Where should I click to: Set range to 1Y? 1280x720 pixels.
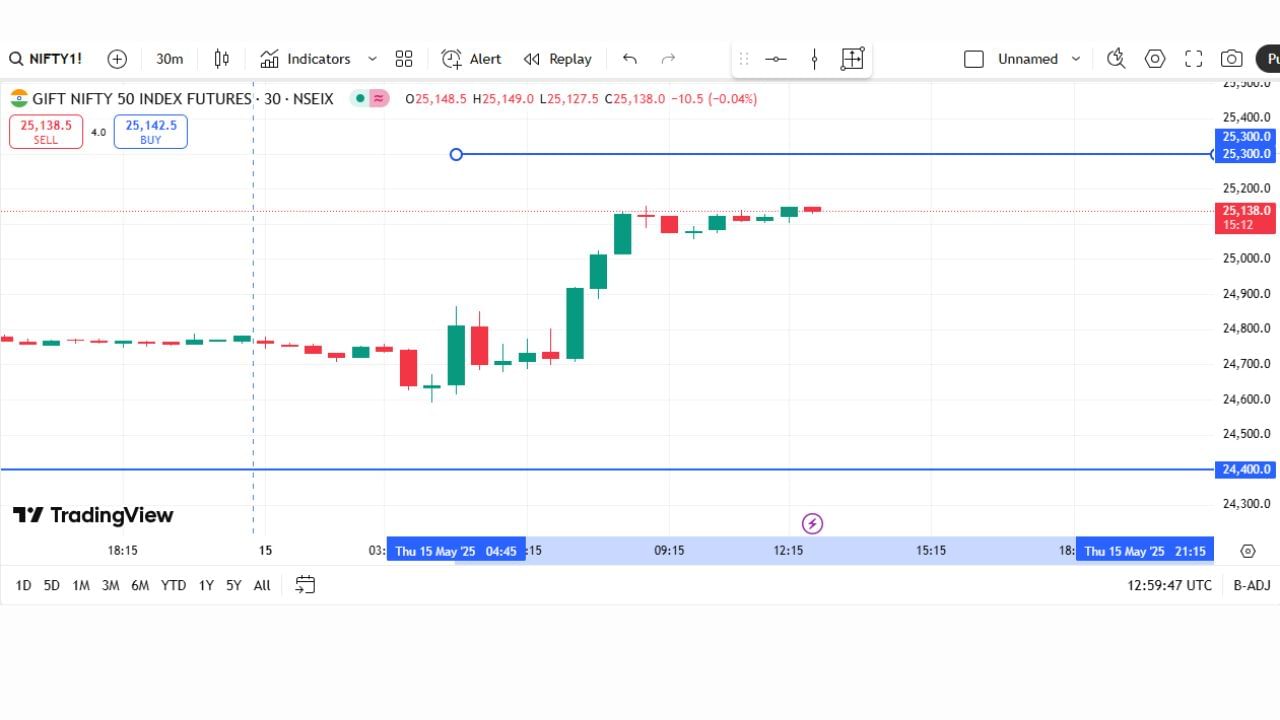point(206,585)
